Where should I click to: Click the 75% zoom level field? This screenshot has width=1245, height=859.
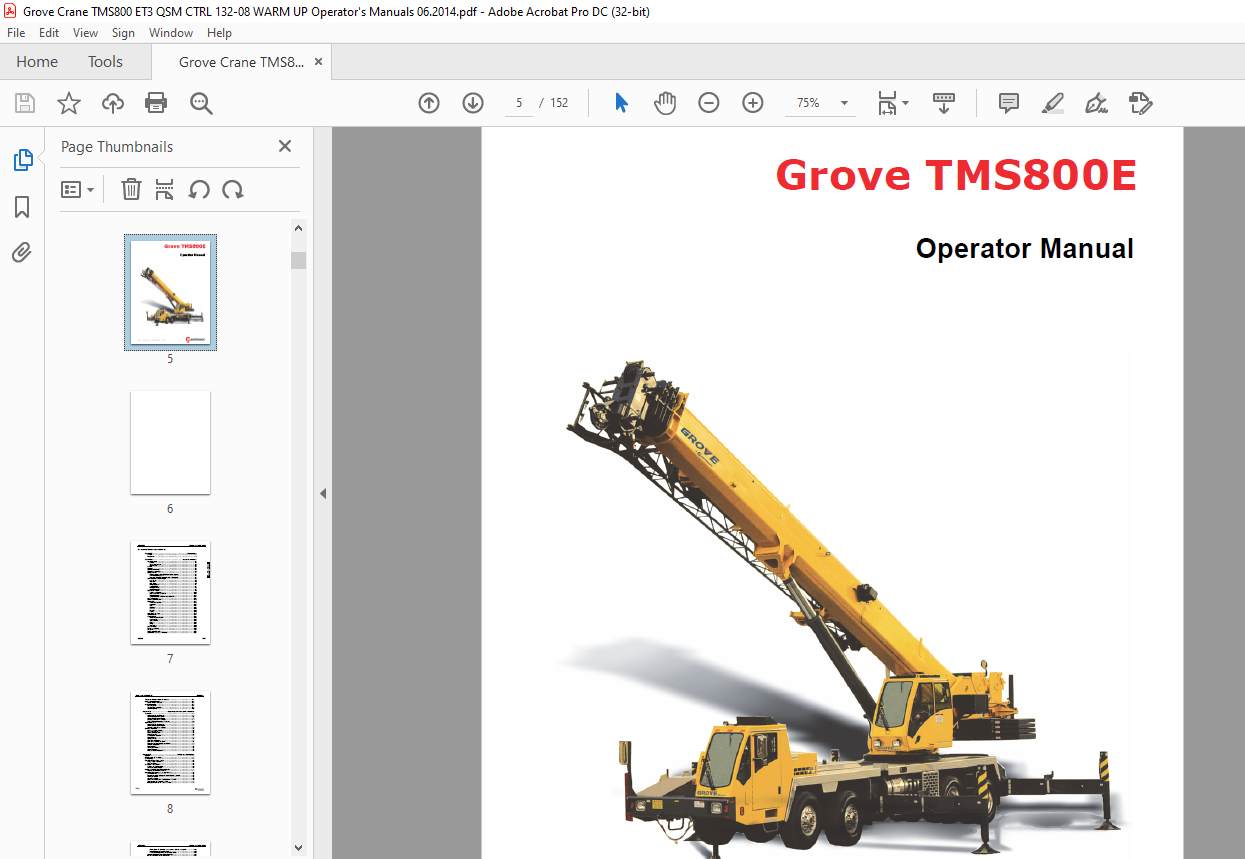point(808,103)
